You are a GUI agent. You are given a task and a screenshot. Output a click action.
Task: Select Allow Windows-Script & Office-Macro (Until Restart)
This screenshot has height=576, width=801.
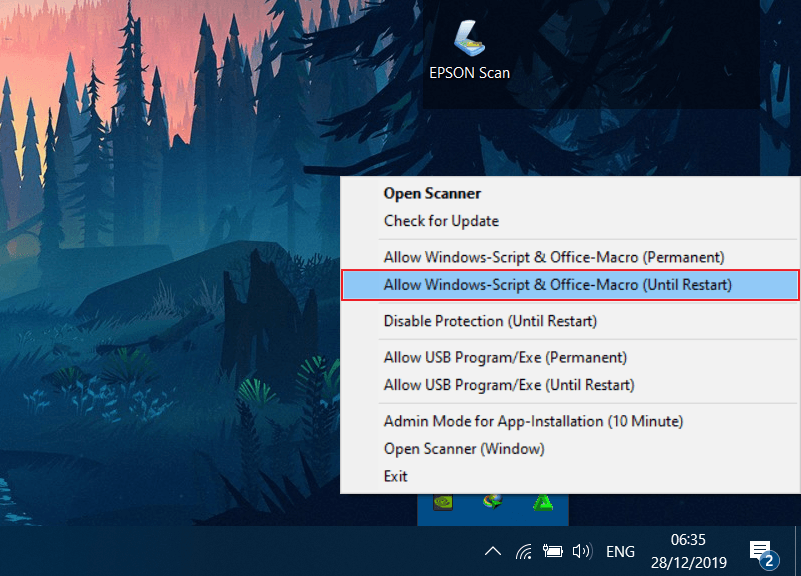pyautogui.click(x=570, y=285)
